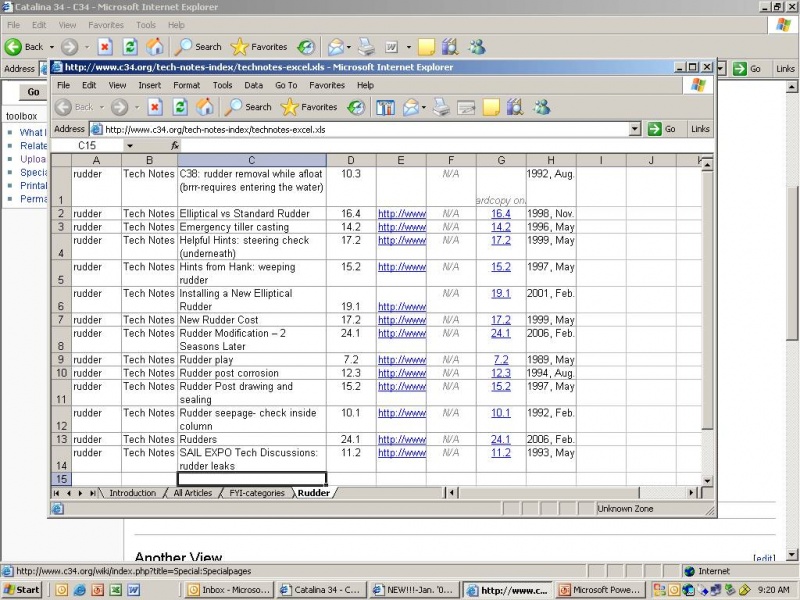Expand the cell Name Box dropdown

click(130, 146)
